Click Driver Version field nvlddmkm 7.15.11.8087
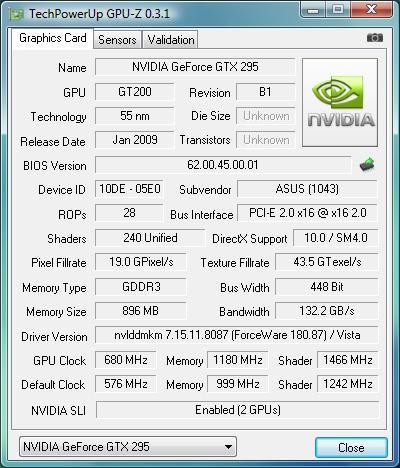This screenshot has width=400, height=468. tap(237, 335)
